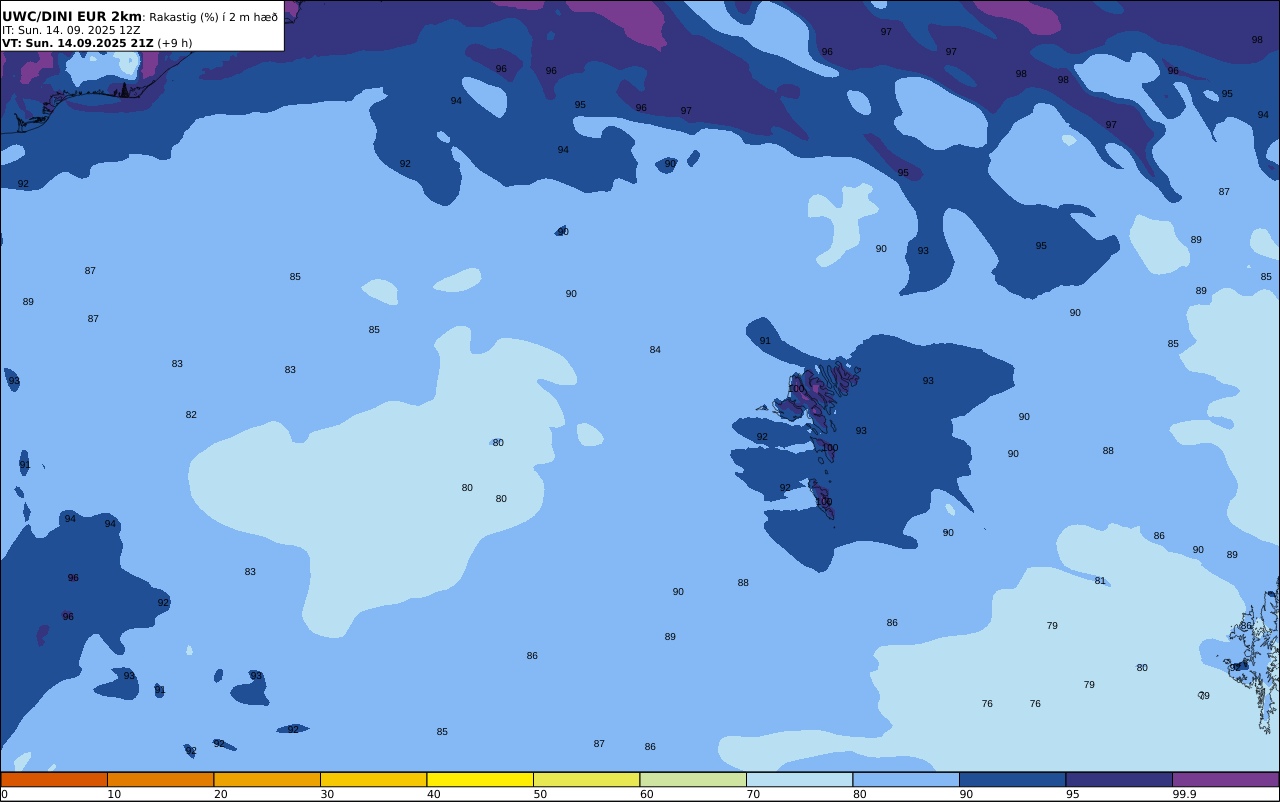Click the title text 'UWC/DINI EUR 2km'
This screenshot has width=1280, height=802.
pyautogui.click(x=72, y=16)
